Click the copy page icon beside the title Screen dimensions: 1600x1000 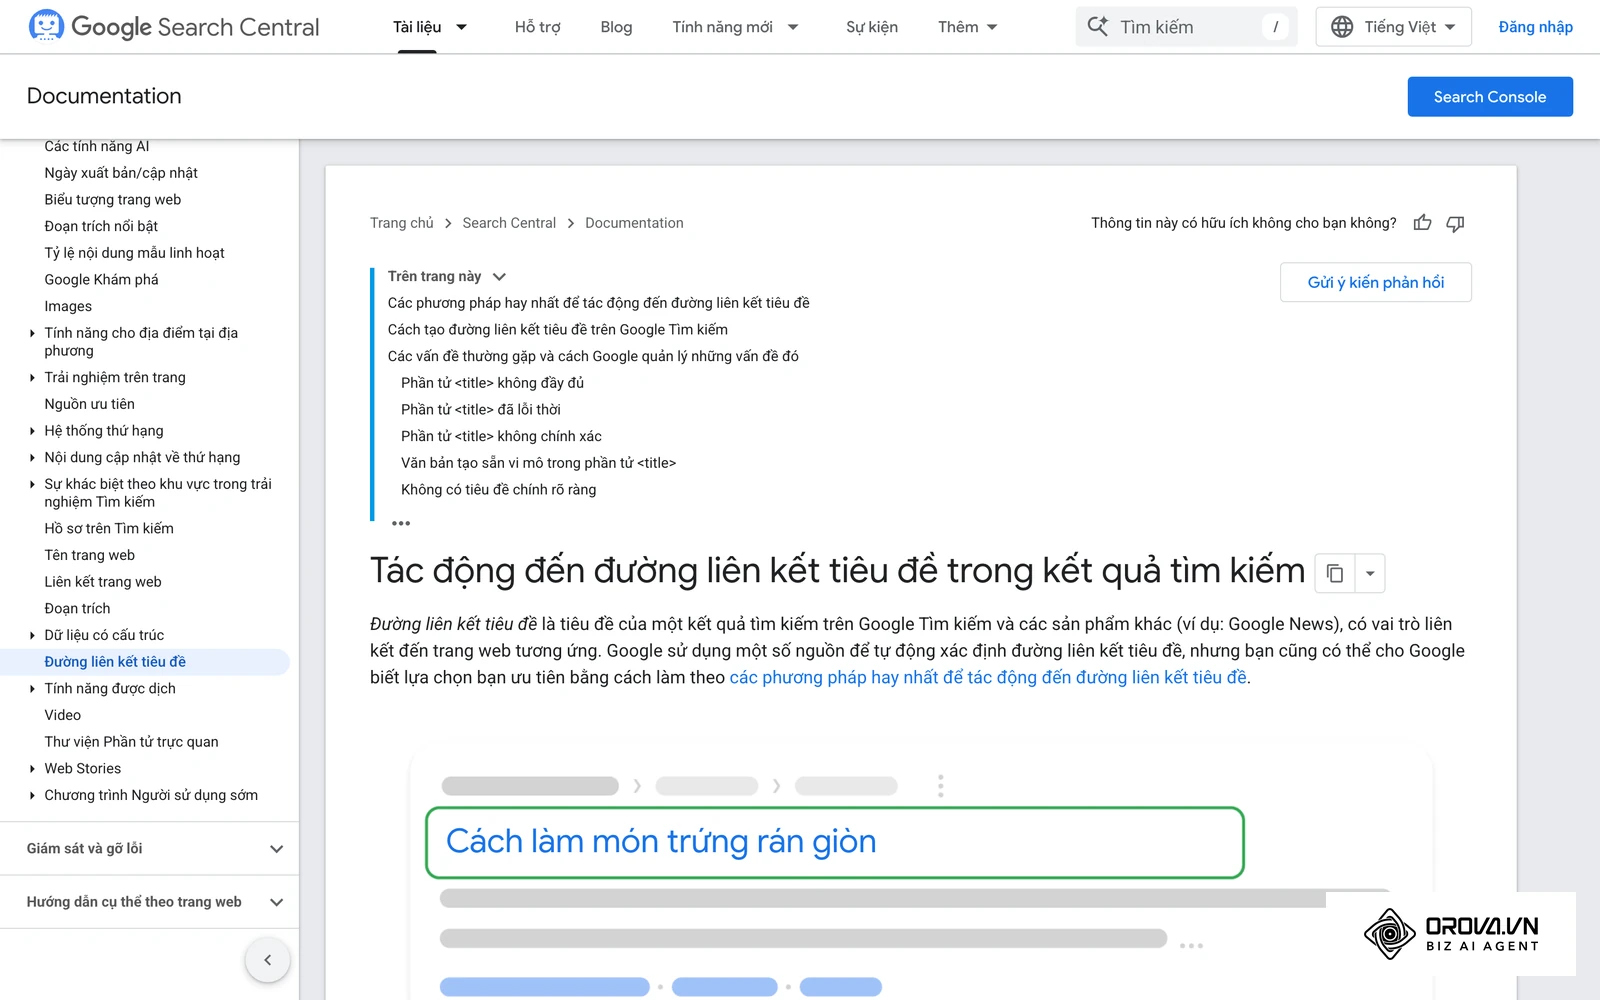coord(1334,574)
